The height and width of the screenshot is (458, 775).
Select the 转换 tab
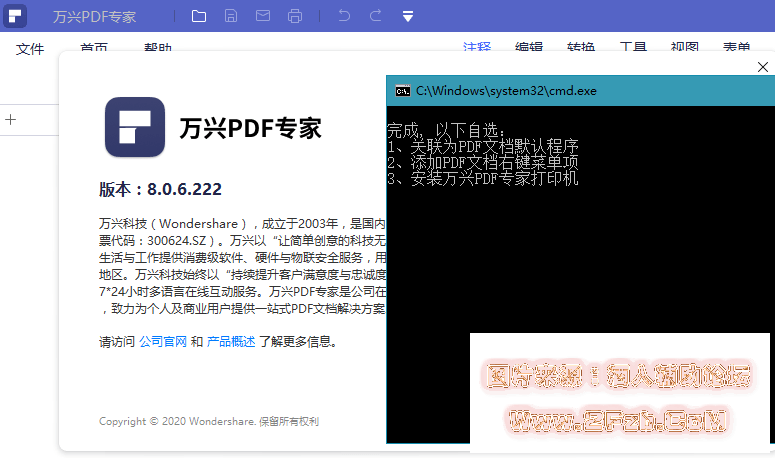[x=581, y=47]
